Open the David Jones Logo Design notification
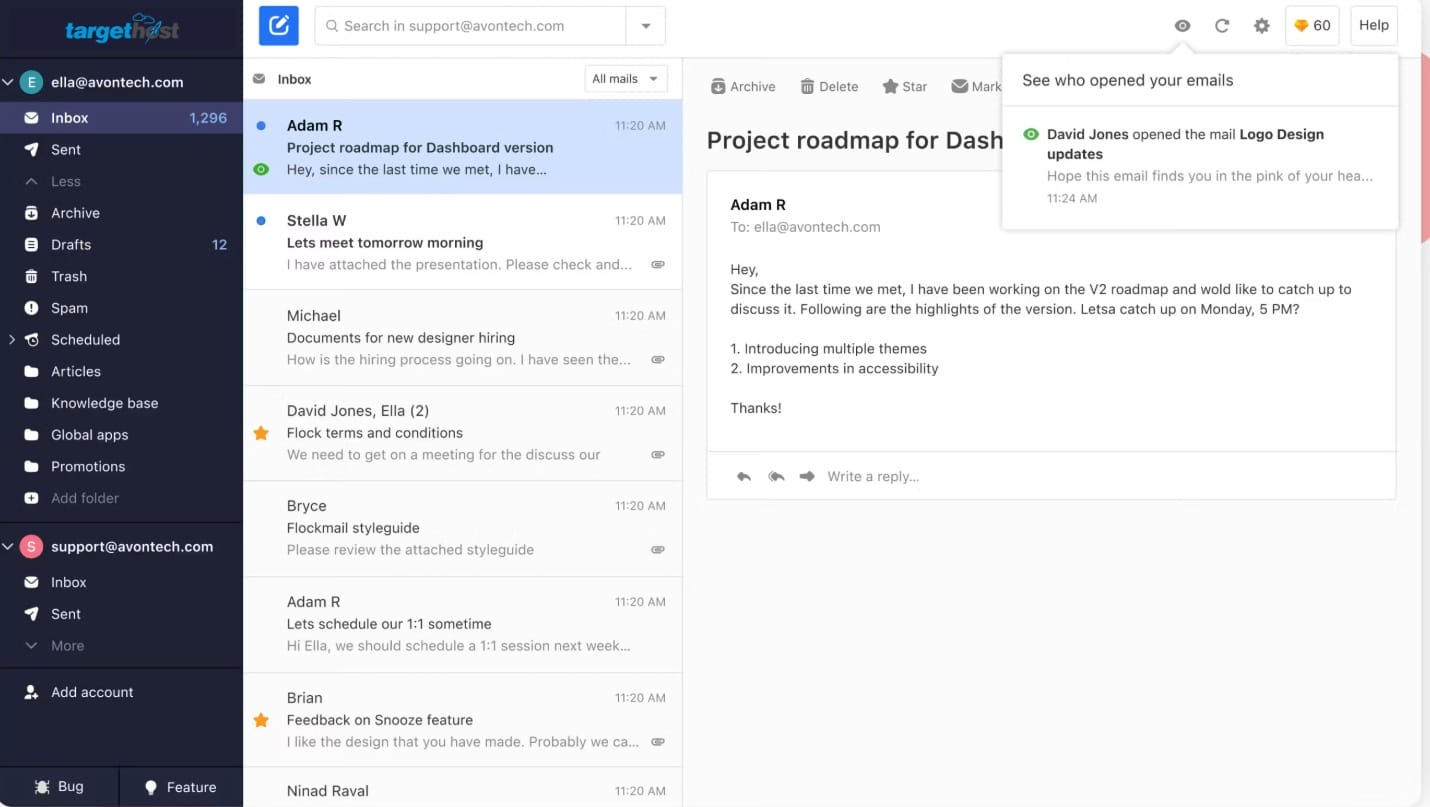This screenshot has width=1430, height=807. [x=1200, y=167]
